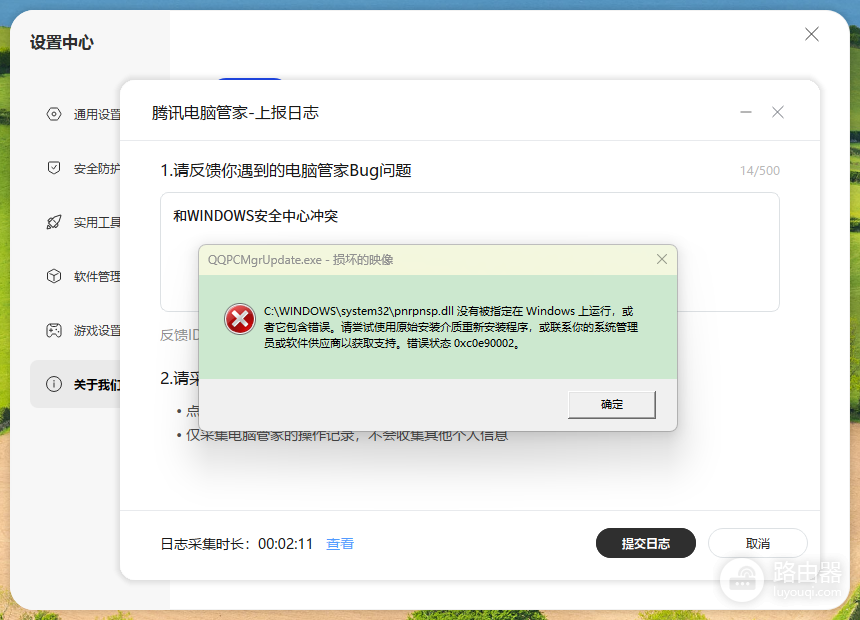Viewport: 860px width, 620px height.
Task: Click the 通用设置 gear-ring icon
Action: click(54, 114)
